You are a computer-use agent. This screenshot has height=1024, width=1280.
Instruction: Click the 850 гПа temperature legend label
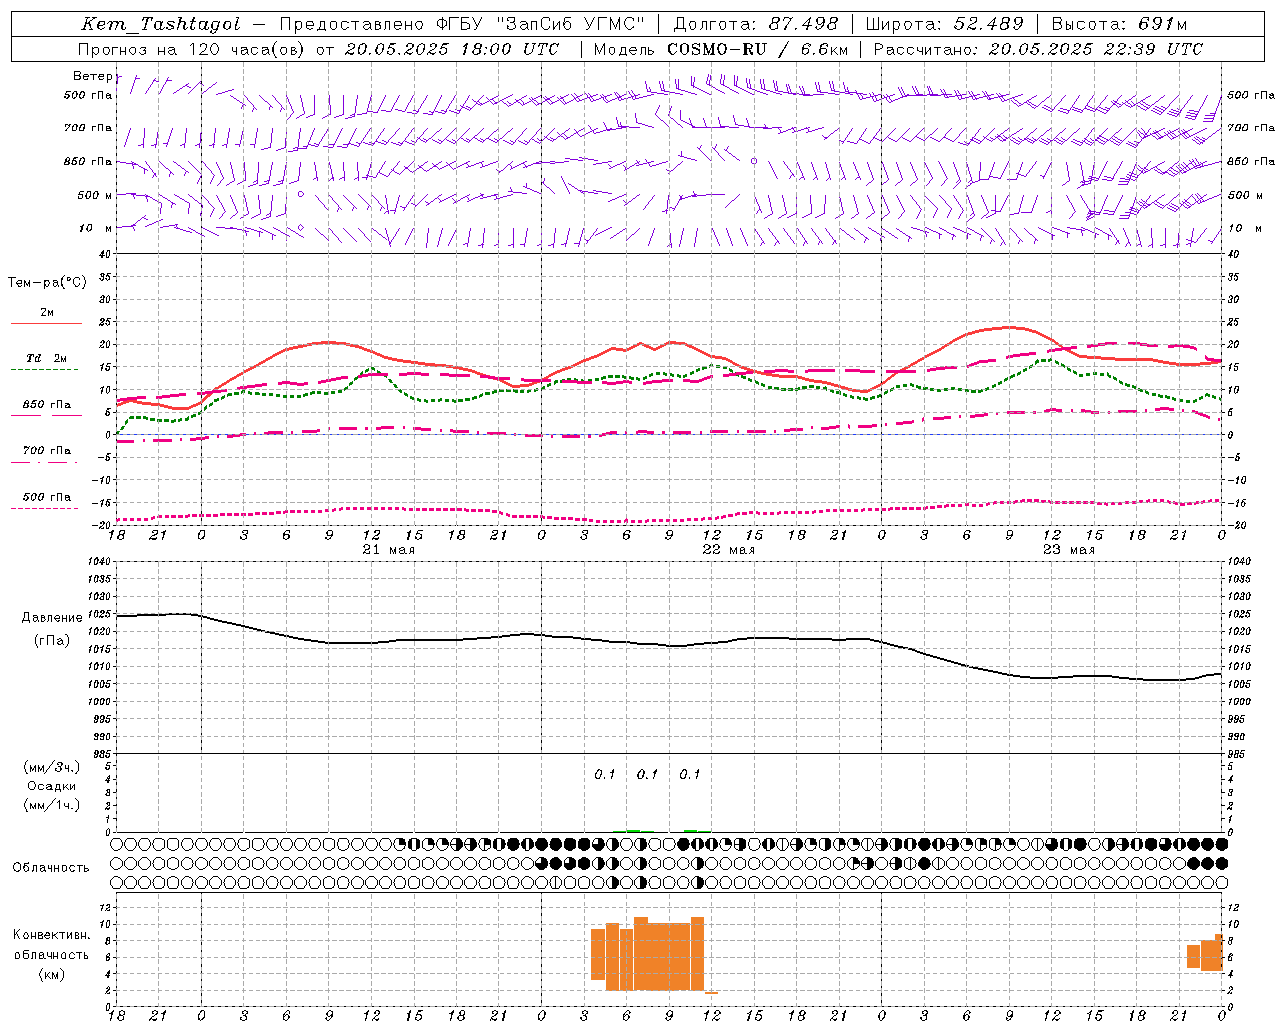[47, 405]
